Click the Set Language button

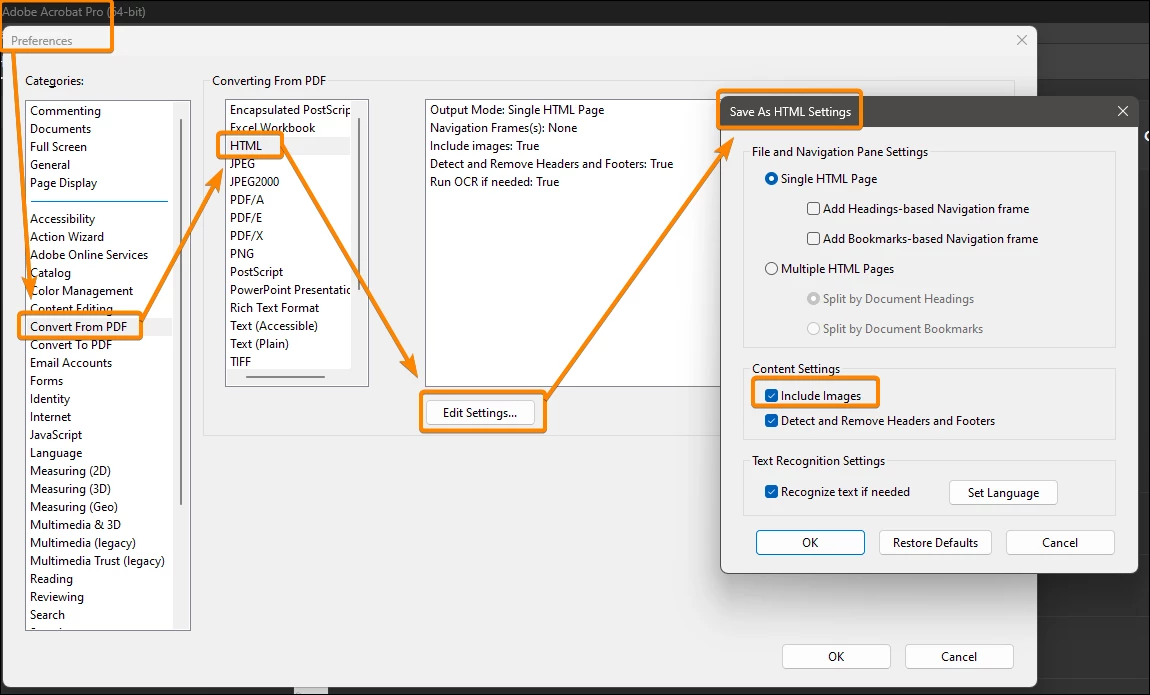(1003, 493)
